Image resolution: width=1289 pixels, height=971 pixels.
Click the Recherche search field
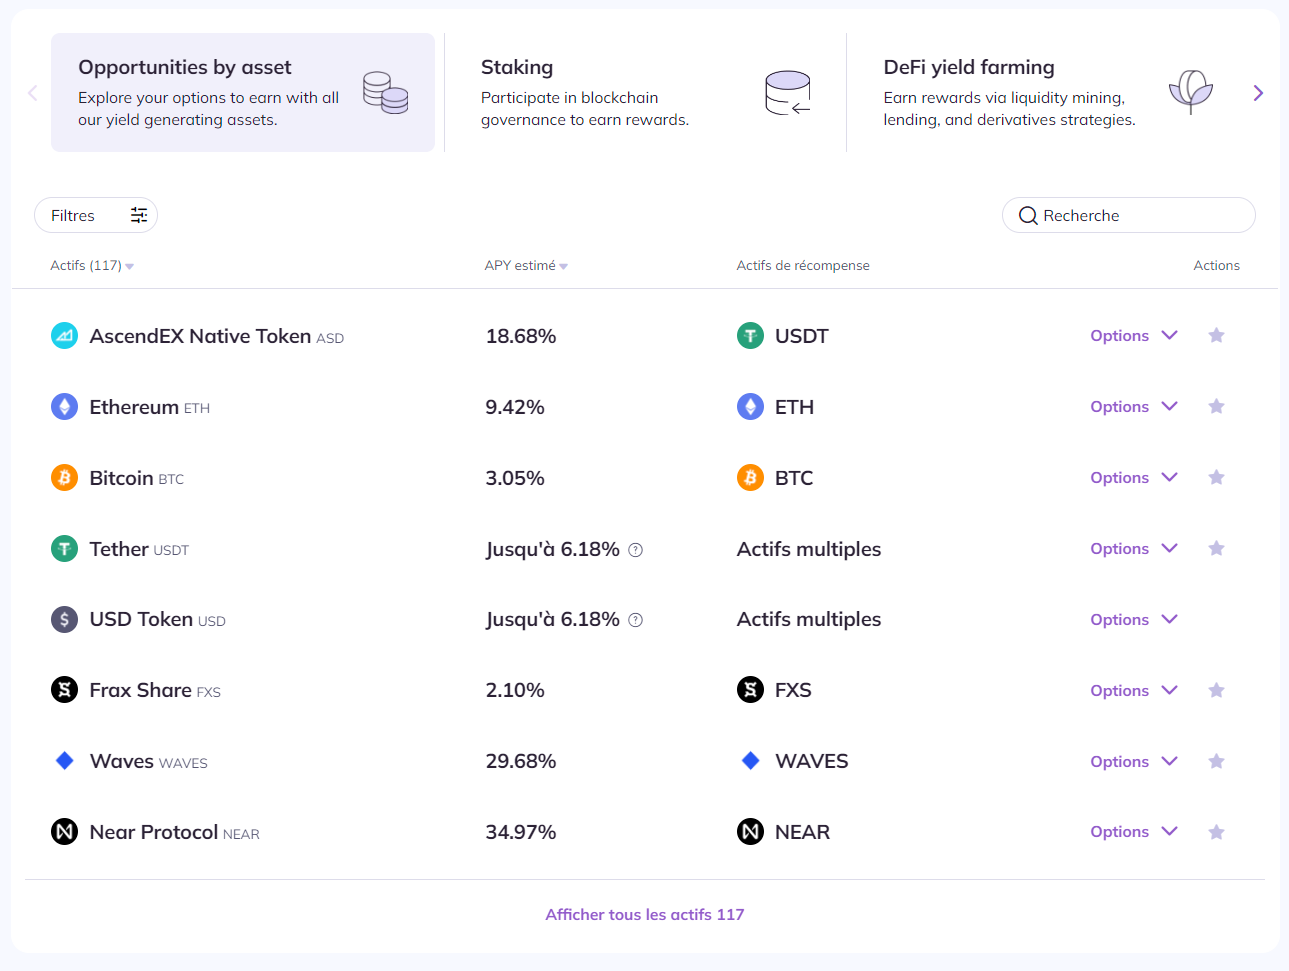pos(1129,215)
